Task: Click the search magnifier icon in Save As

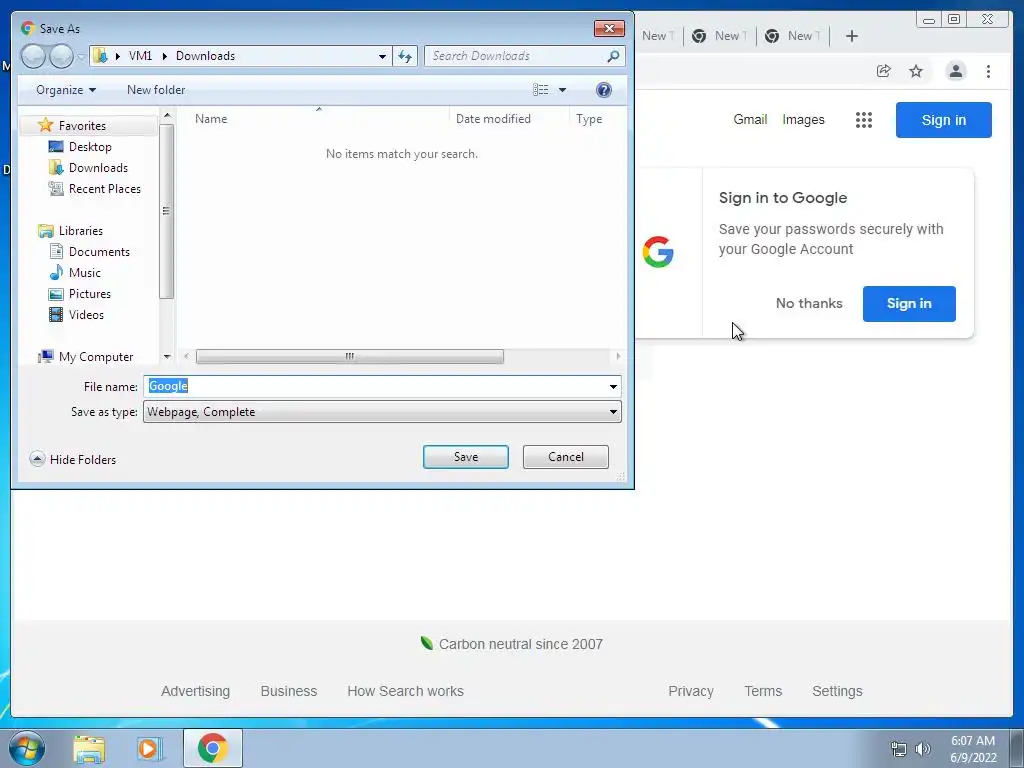Action: (x=613, y=56)
